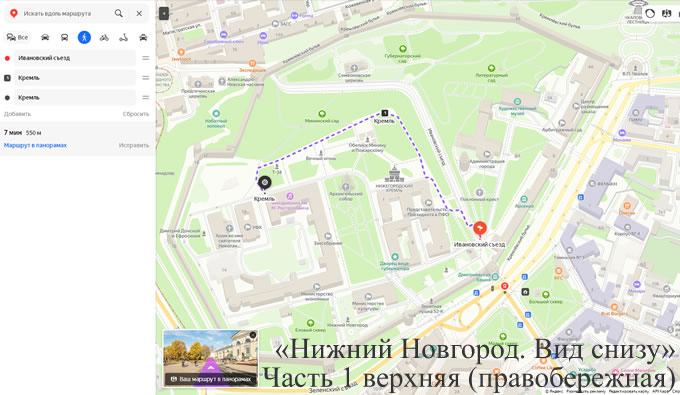The width and height of the screenshot is (680, 395).
Task: Select the bicycle route mode
Action: tap(104, 37)
